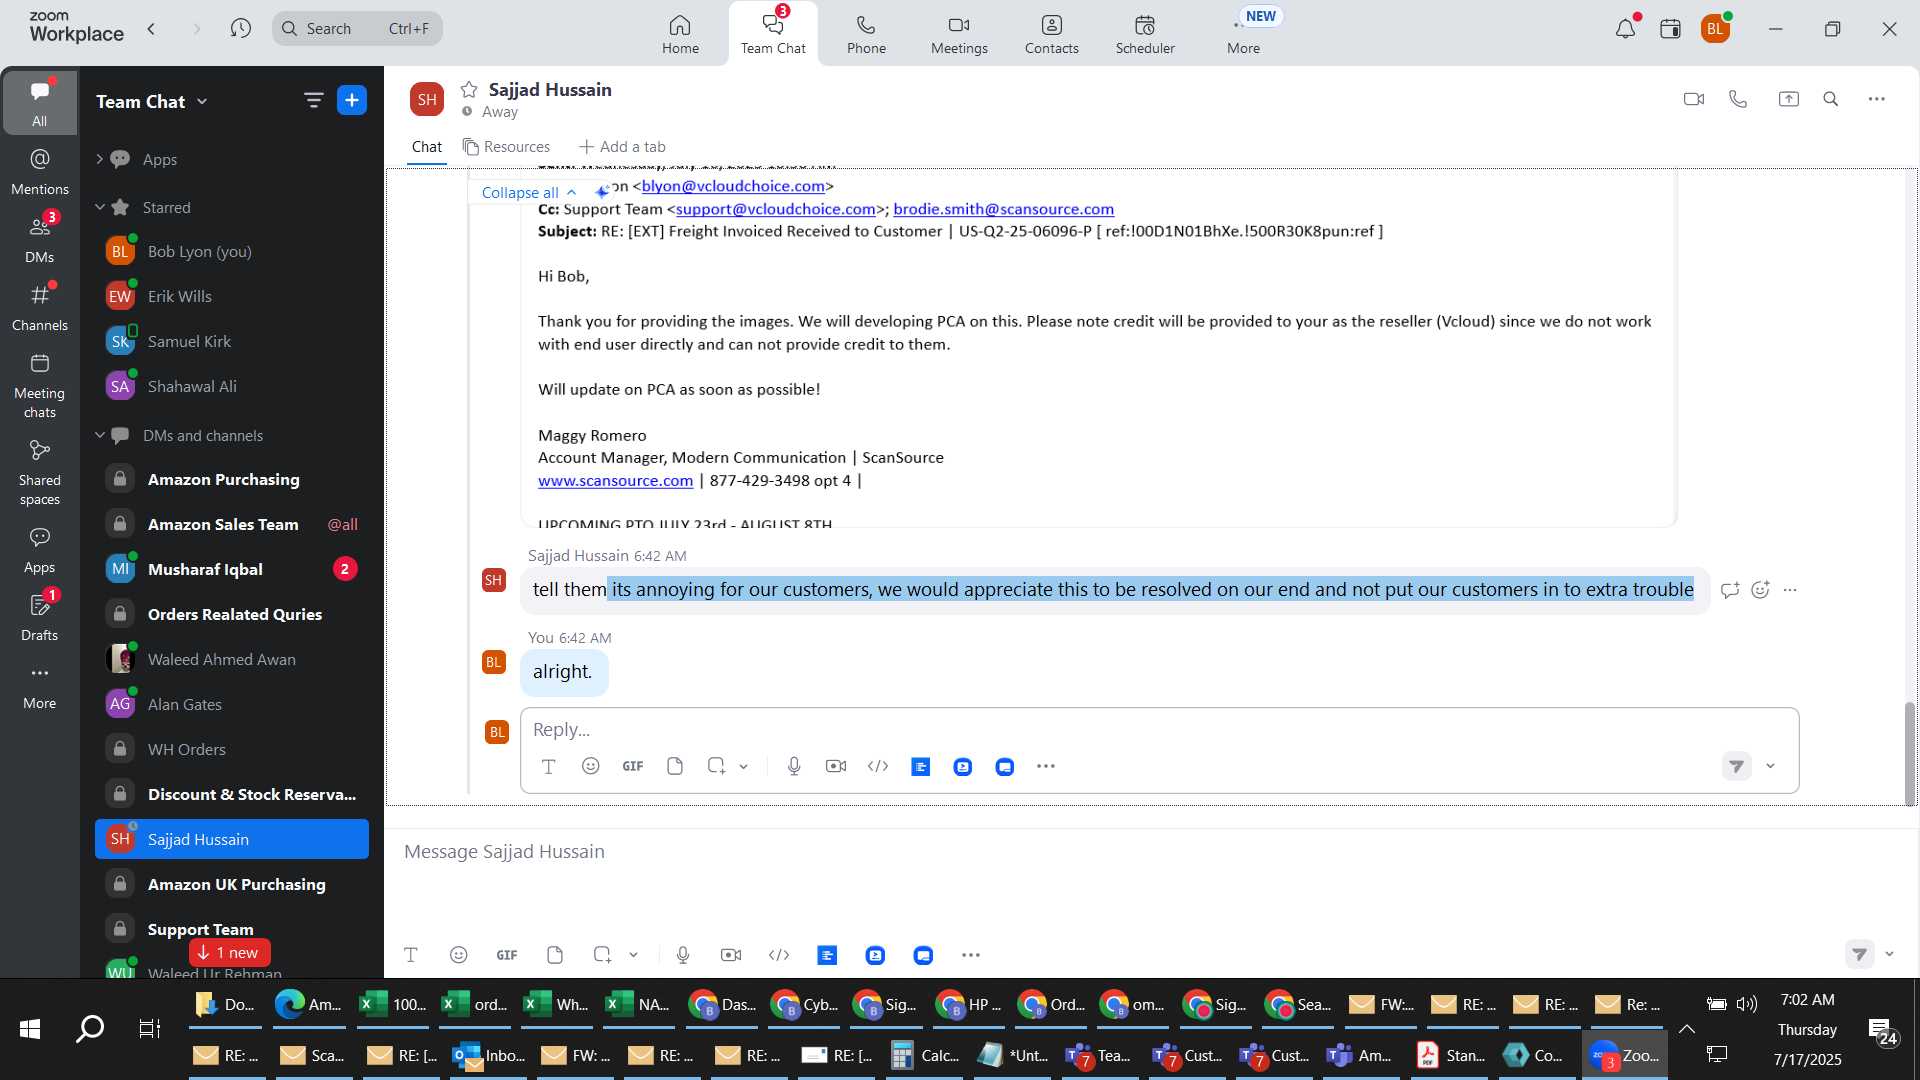This screenshot has width=1920, height=1080.
Task: Start a video meeting with Sajjad Hussain
Action: 1693,99
